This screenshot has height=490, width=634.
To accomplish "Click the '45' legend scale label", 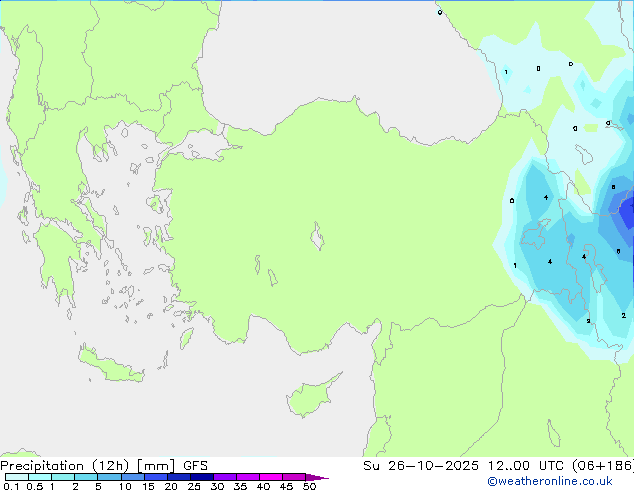I will pos(286,486).
